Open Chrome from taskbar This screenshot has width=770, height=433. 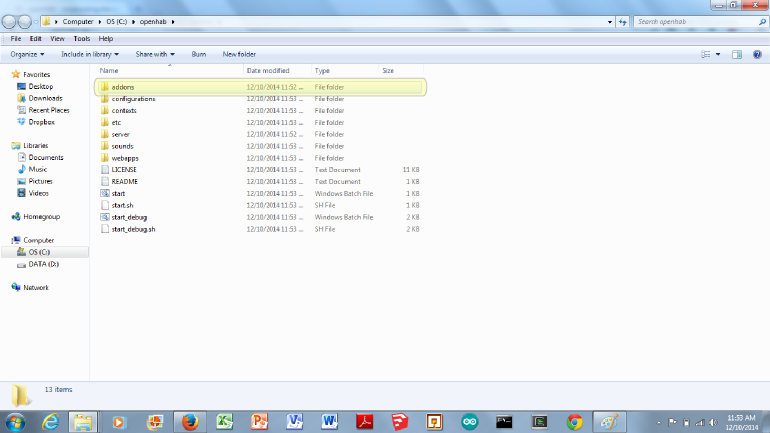tap(575, 422)
